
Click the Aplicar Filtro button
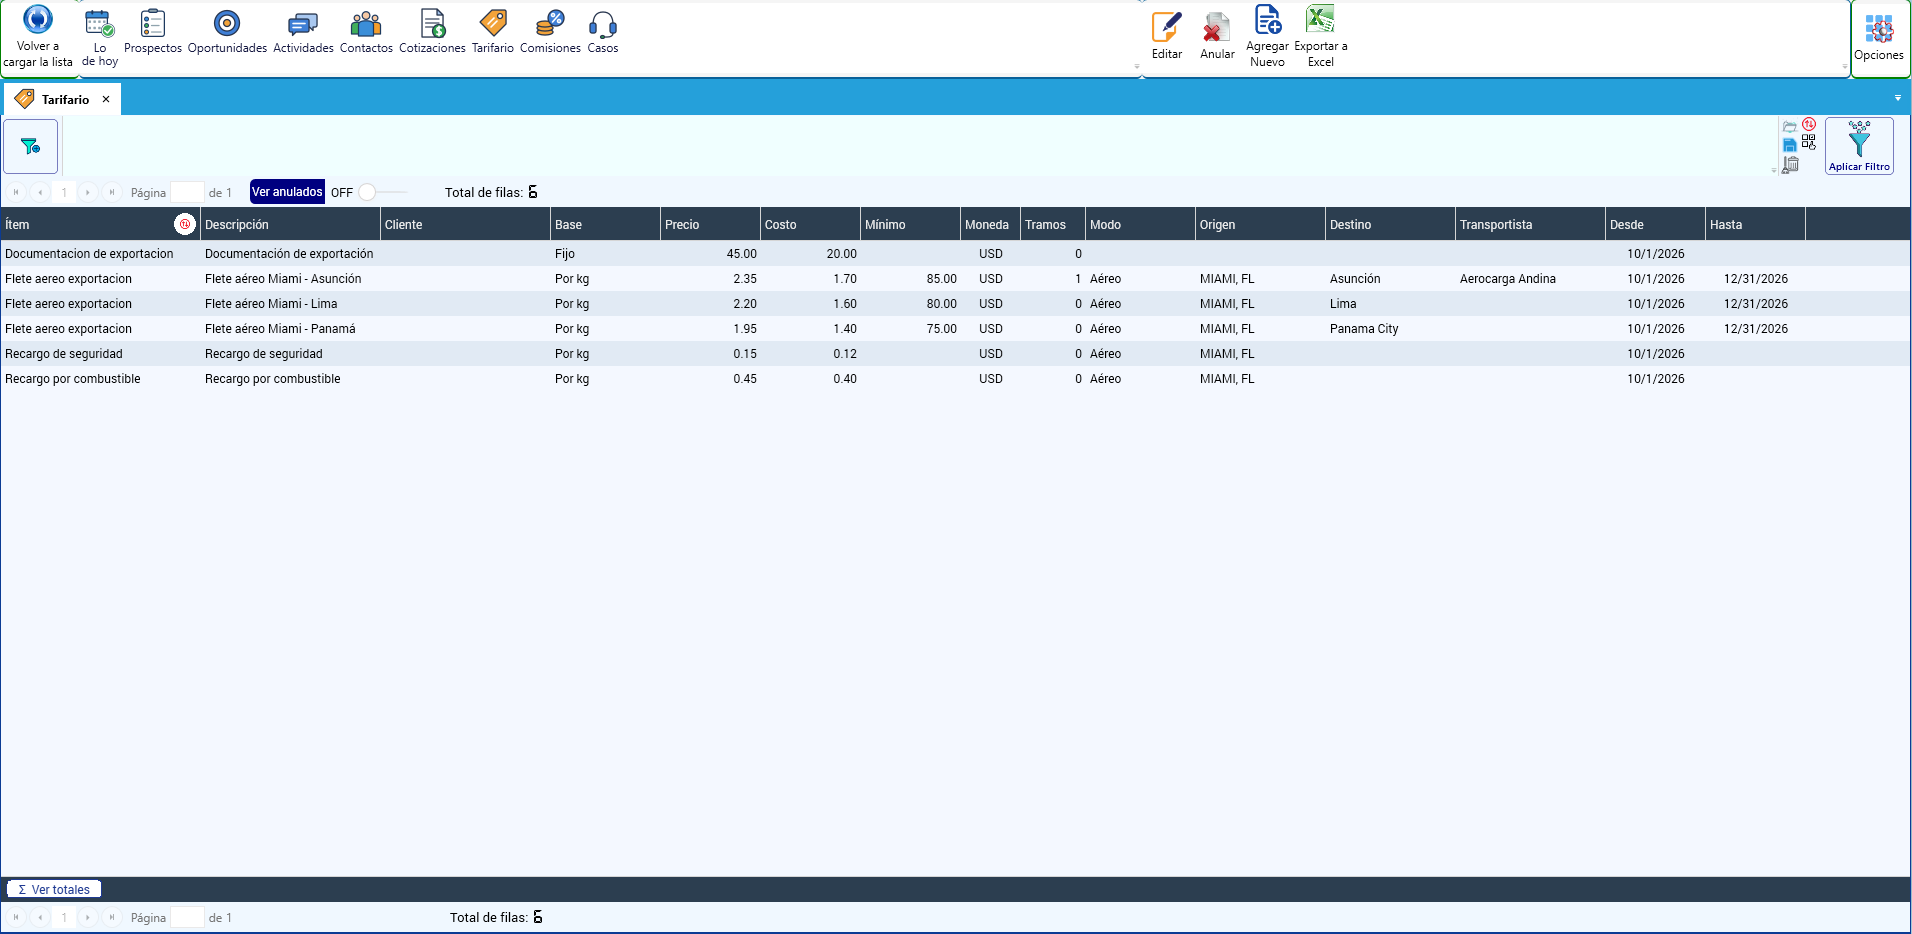[1859, 146]
